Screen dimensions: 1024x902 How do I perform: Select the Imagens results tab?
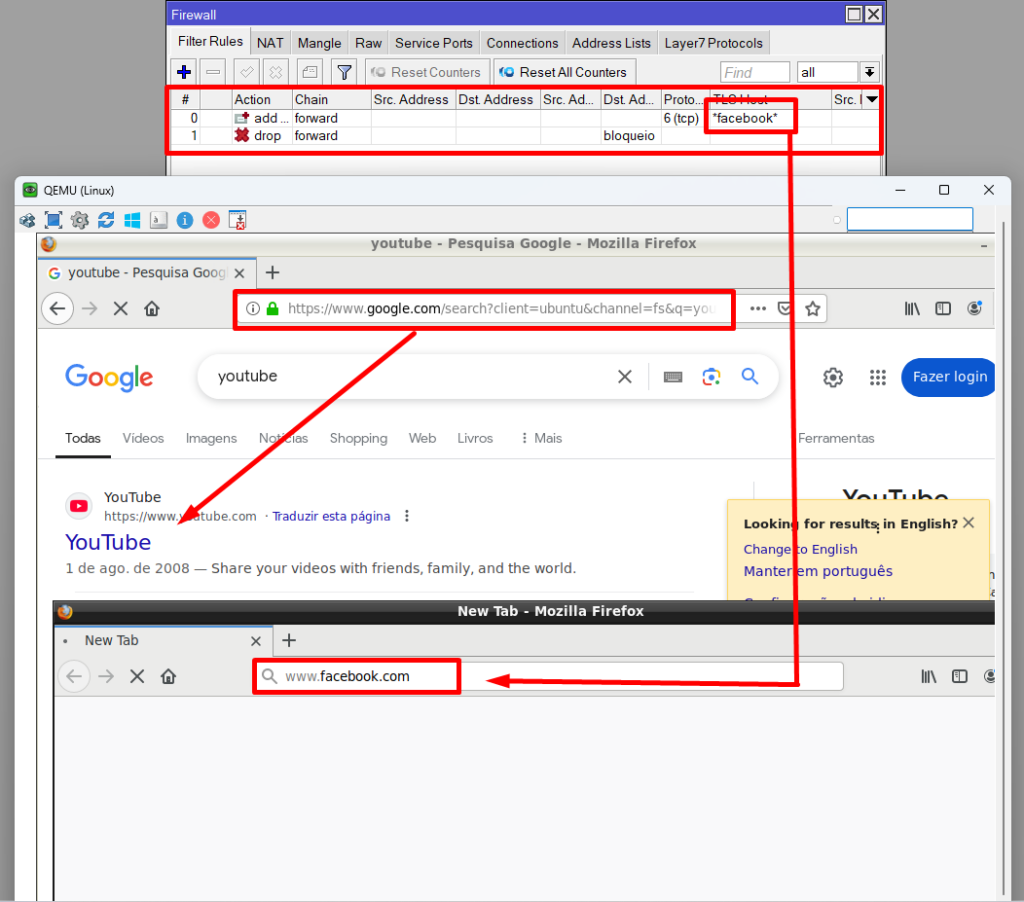pos(211,438)
